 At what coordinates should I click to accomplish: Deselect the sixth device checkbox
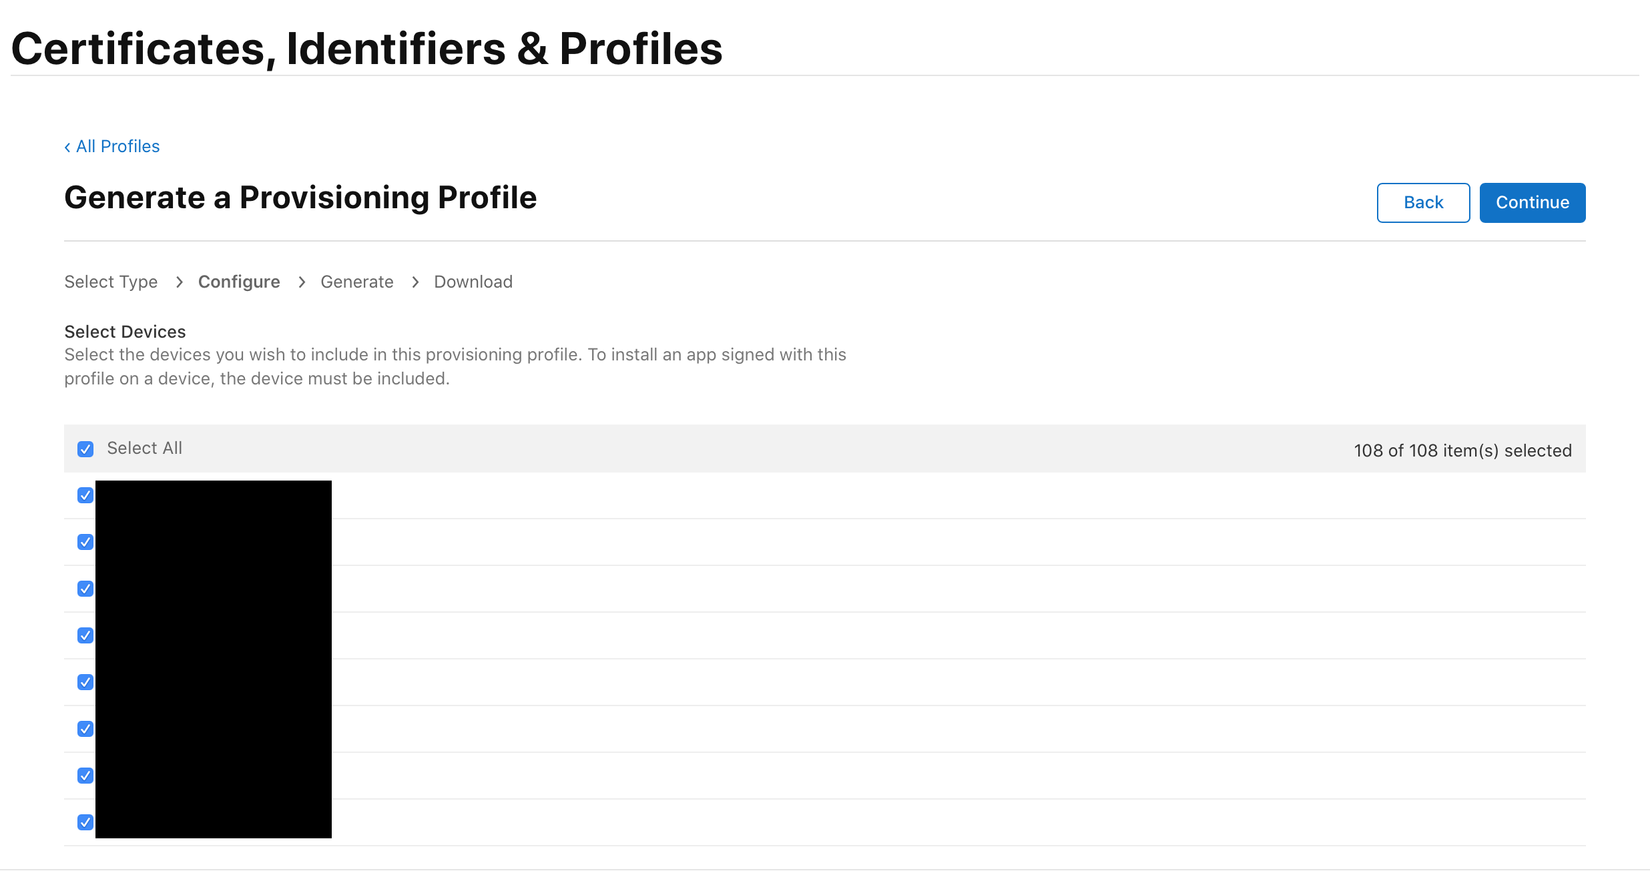86,729
